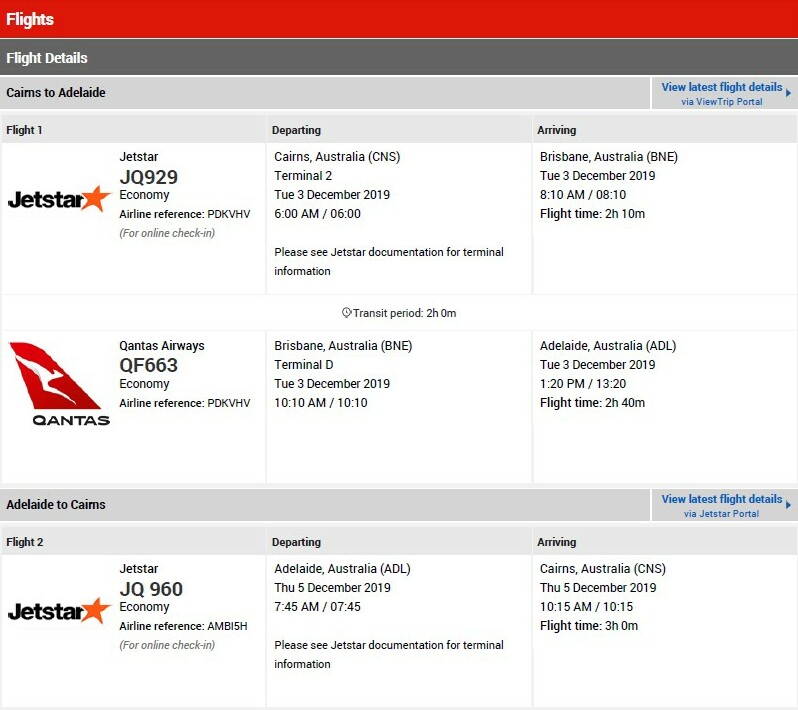Click Jetstar terminal information note for Adelaide departure
The width and height of the screenshot is (798, 710).
[389, 655]
